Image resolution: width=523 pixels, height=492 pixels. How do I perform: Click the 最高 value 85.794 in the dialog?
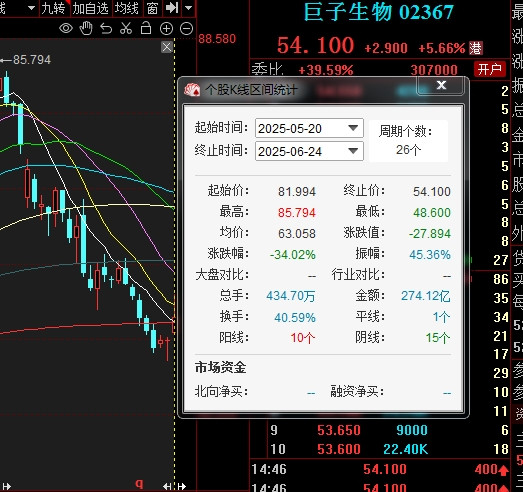(297, 212)
